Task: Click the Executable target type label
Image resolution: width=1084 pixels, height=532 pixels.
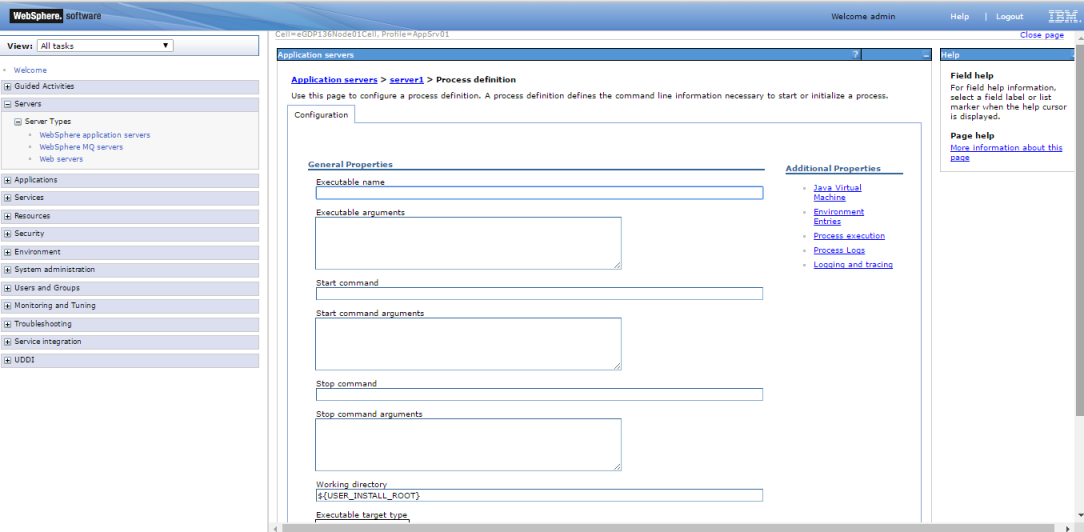Action: [x=362, y=515]
